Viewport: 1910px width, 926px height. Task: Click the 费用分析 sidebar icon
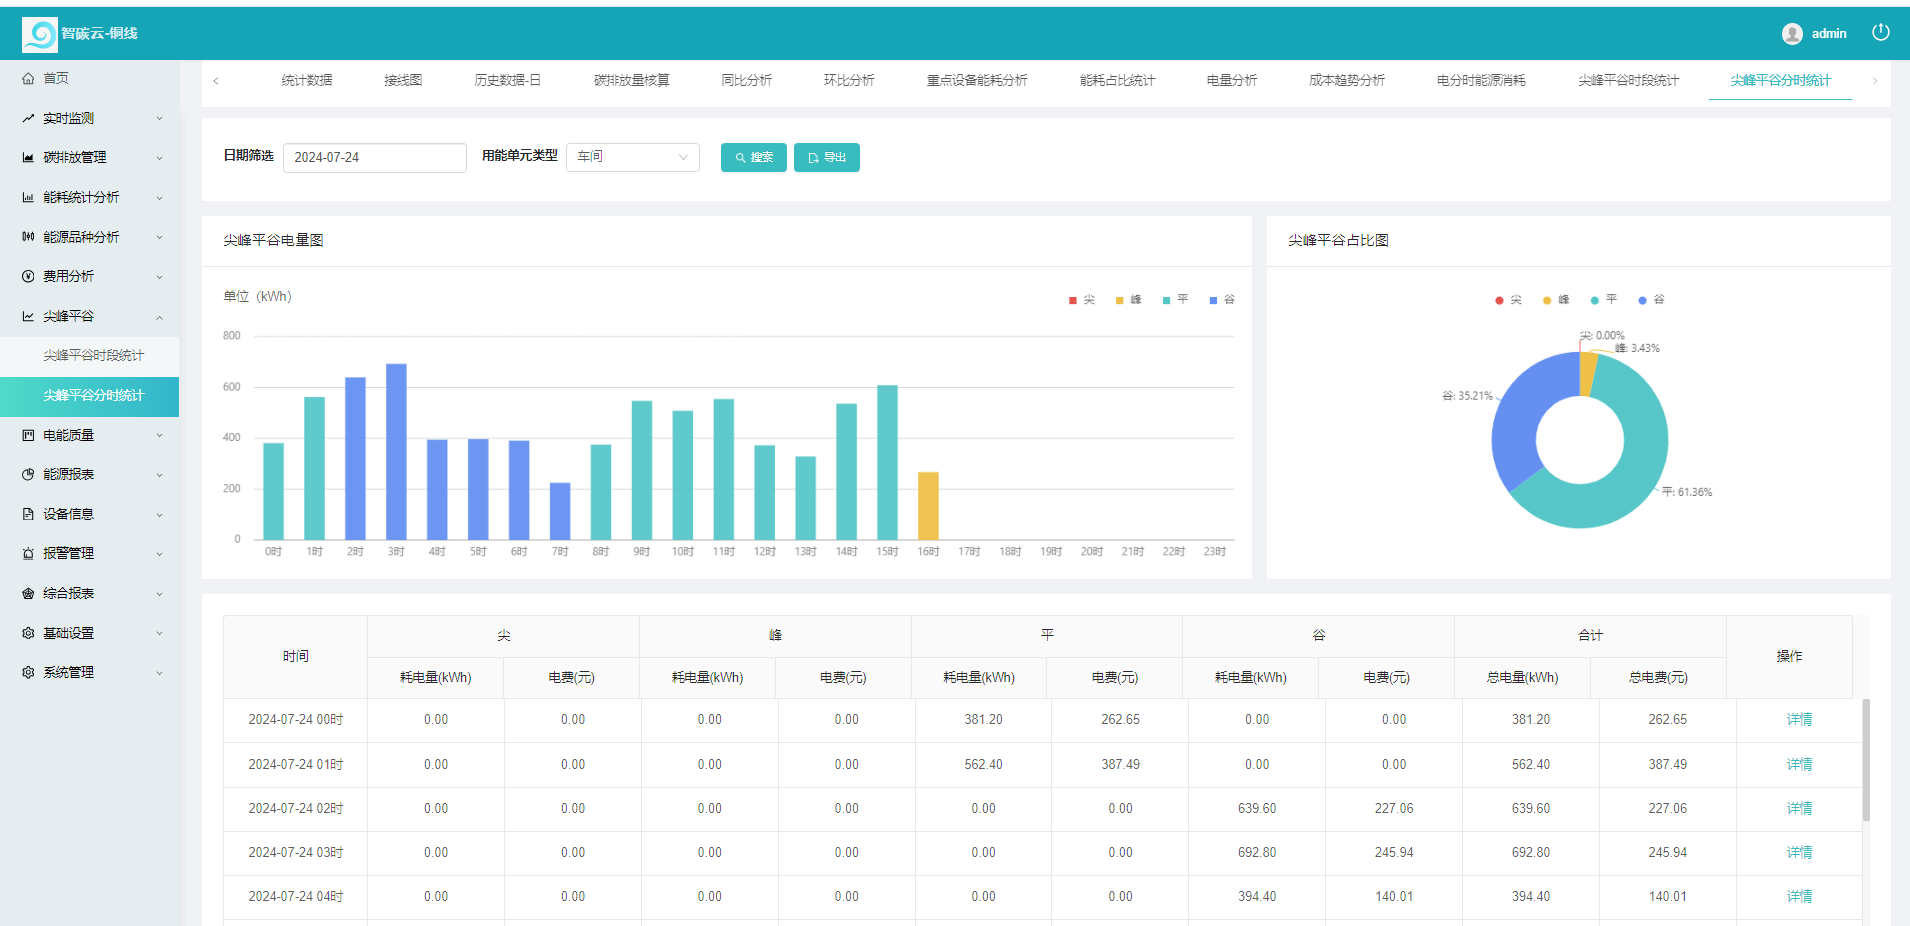pos(28,276)
